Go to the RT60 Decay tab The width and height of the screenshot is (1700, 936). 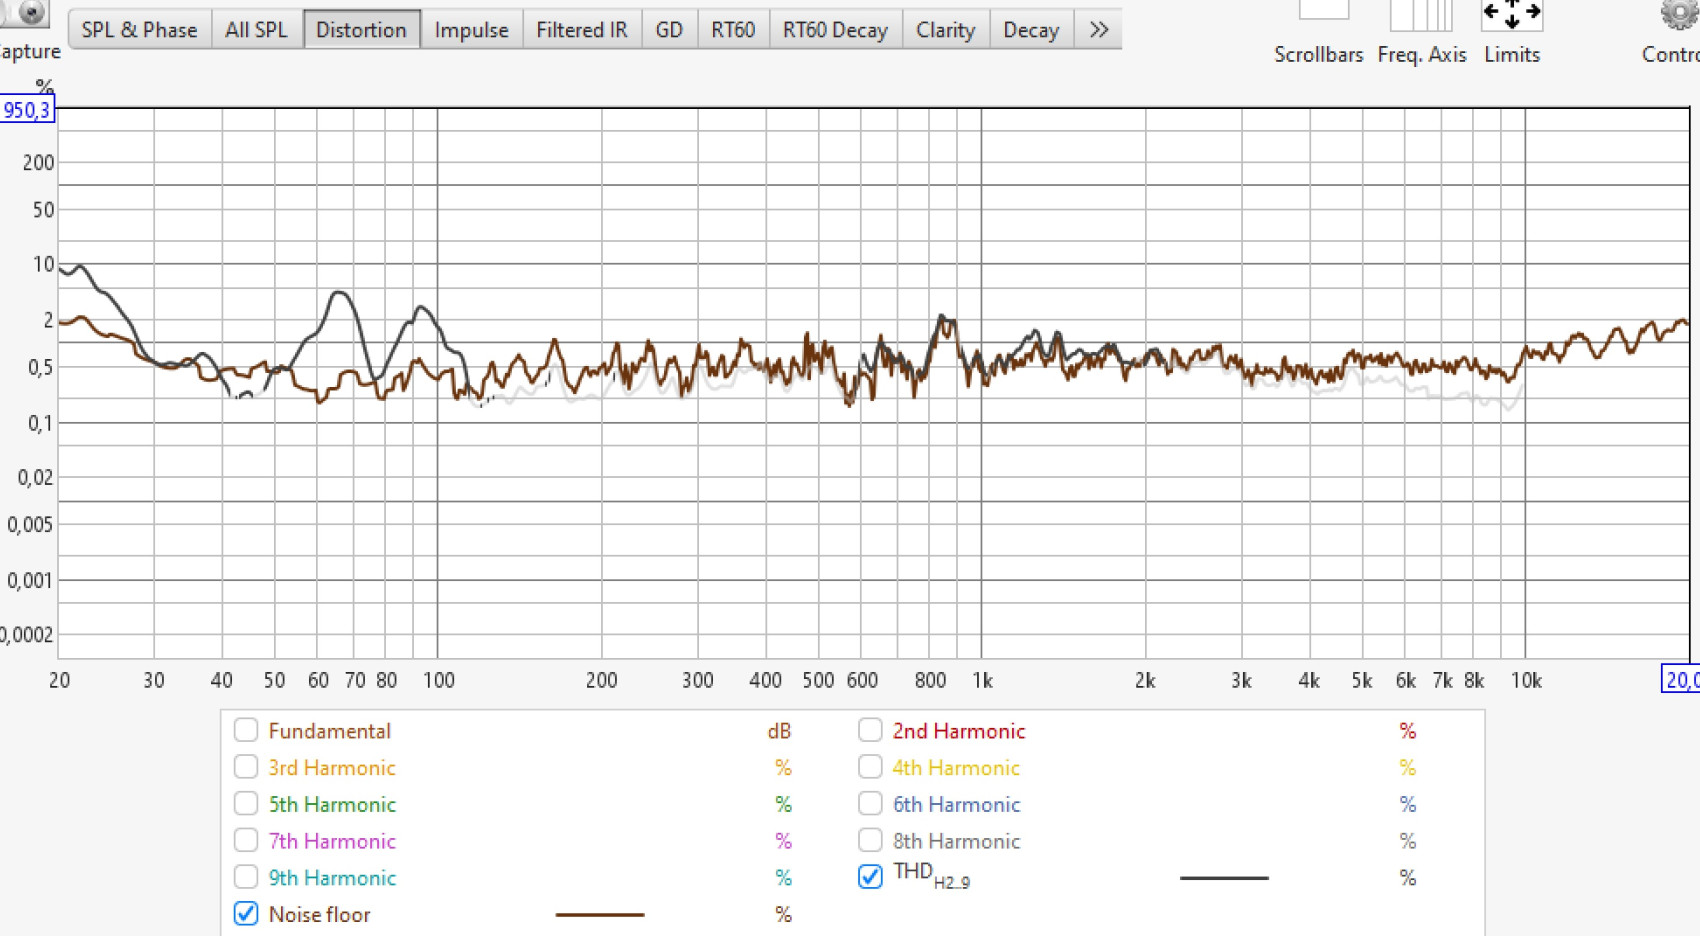[x=834, y=30]
